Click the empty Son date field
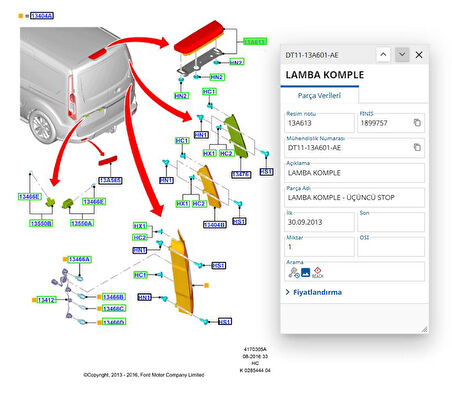The height and width of the screenshot is (395, 452). [391, 222]
